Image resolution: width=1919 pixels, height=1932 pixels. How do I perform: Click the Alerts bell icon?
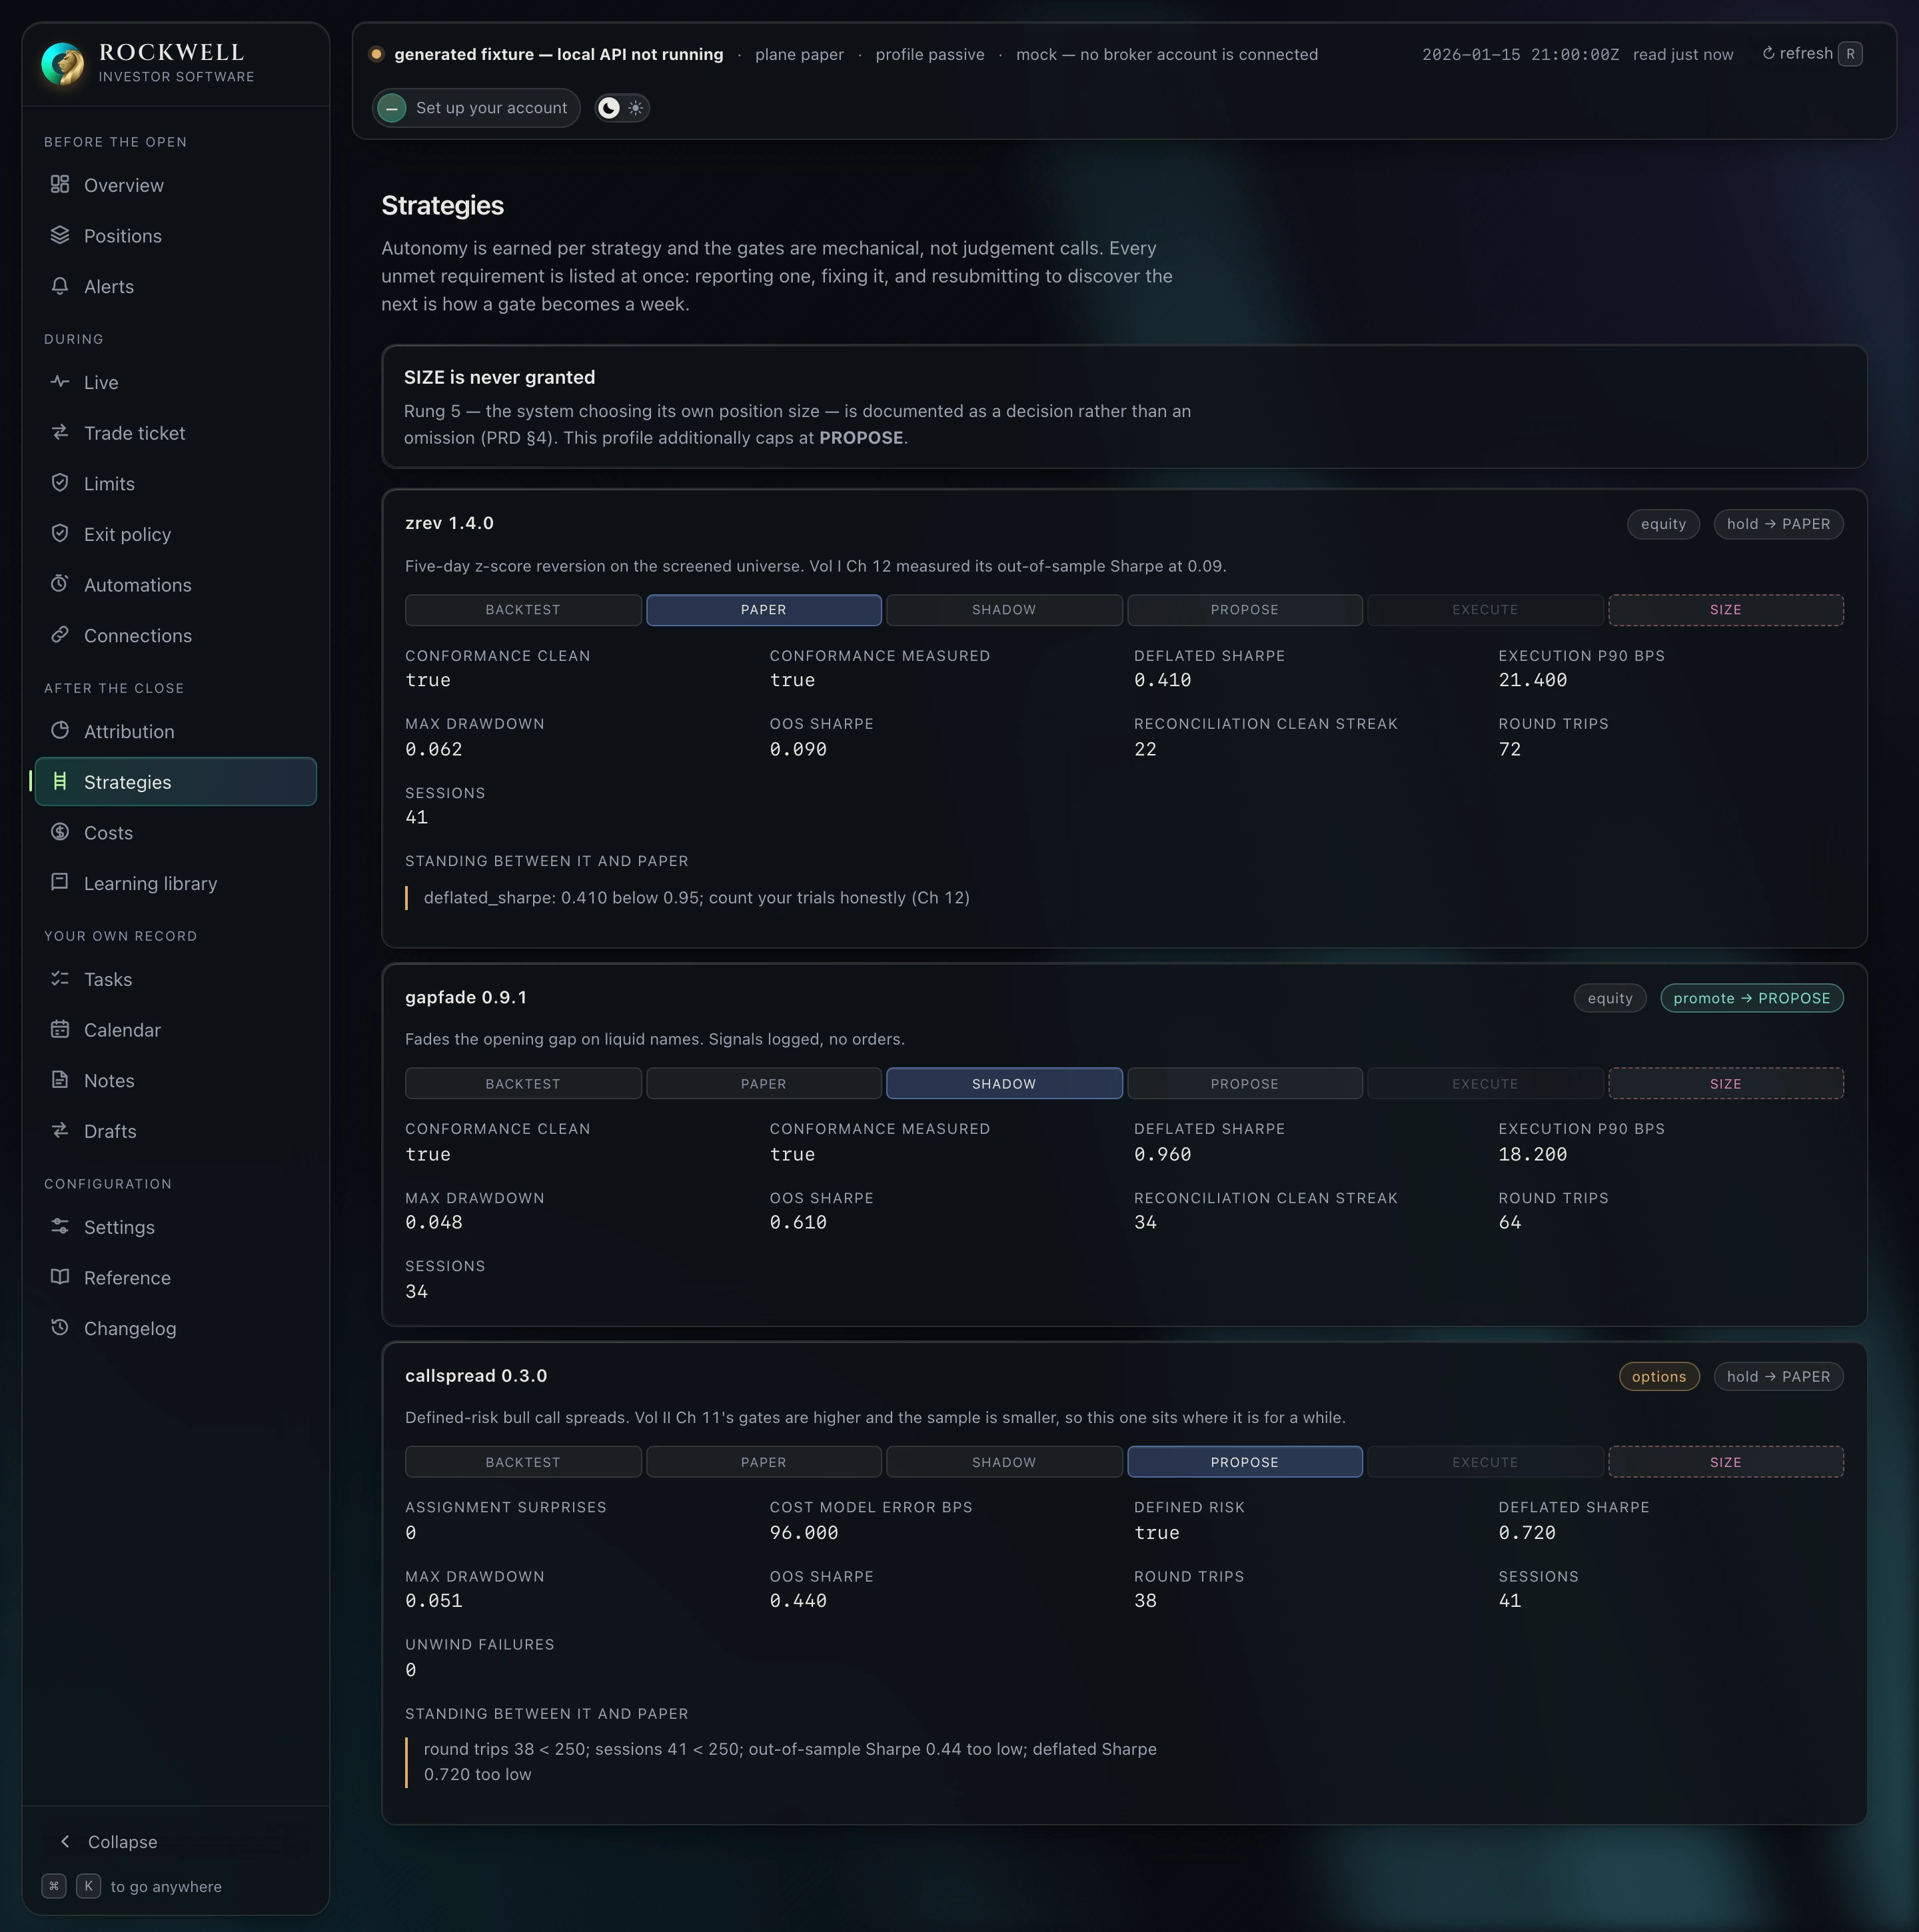pyautogui.click(x=60, y=286)
